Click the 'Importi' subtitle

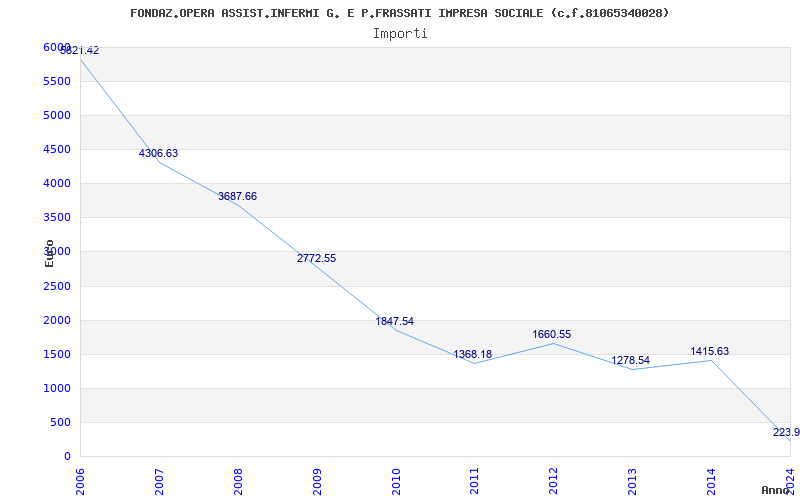[x=400, y=34]
